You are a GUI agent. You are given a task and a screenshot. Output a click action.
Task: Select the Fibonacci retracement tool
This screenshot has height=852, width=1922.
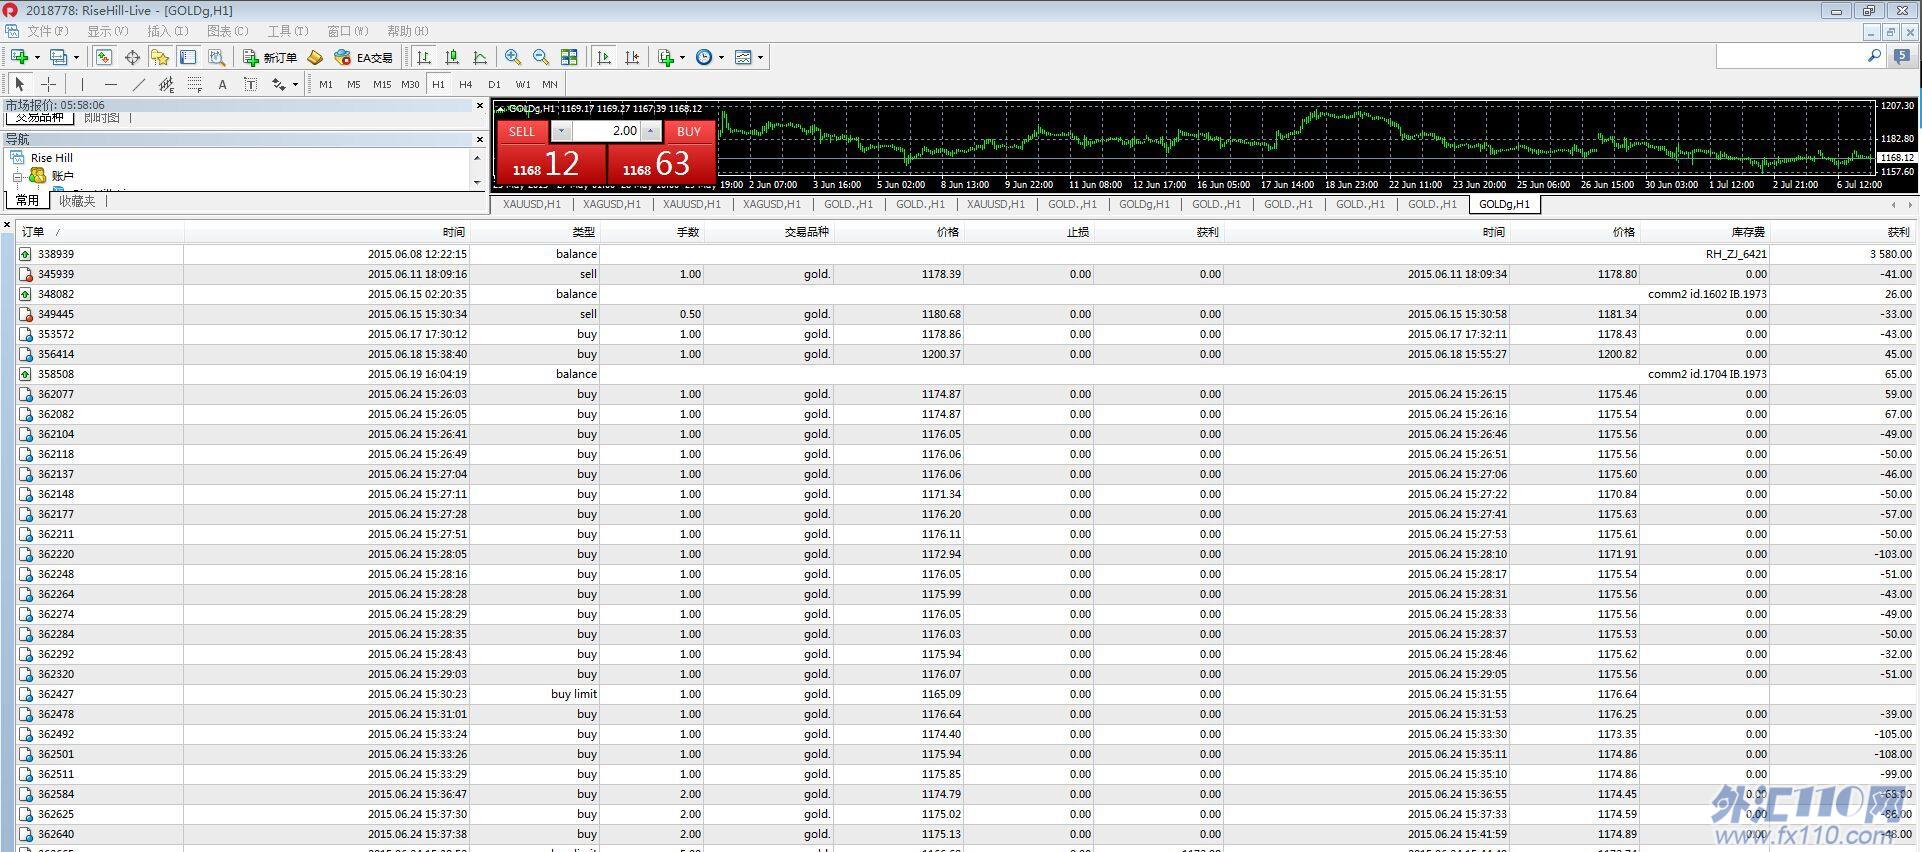pyautogui.click(x=194, y=84)
